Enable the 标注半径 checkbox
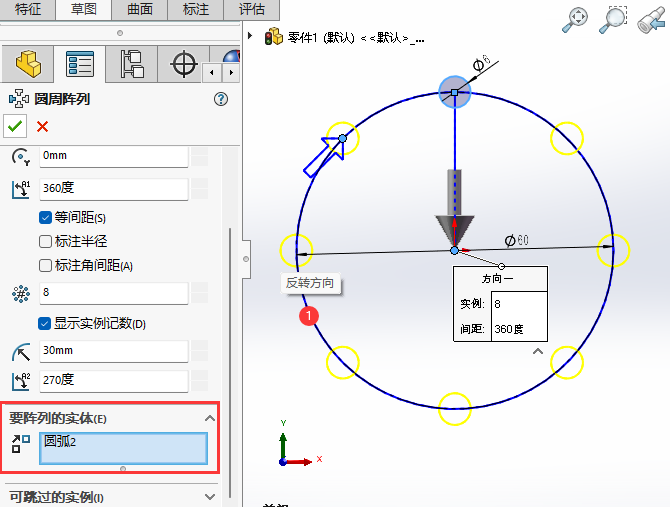670x507 pixels. tap(45, 241)
